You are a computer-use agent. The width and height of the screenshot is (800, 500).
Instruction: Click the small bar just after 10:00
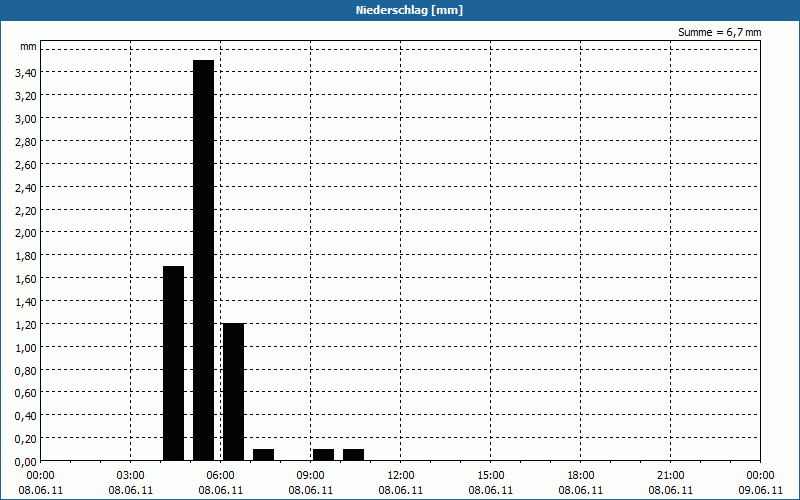coord(354,455)
